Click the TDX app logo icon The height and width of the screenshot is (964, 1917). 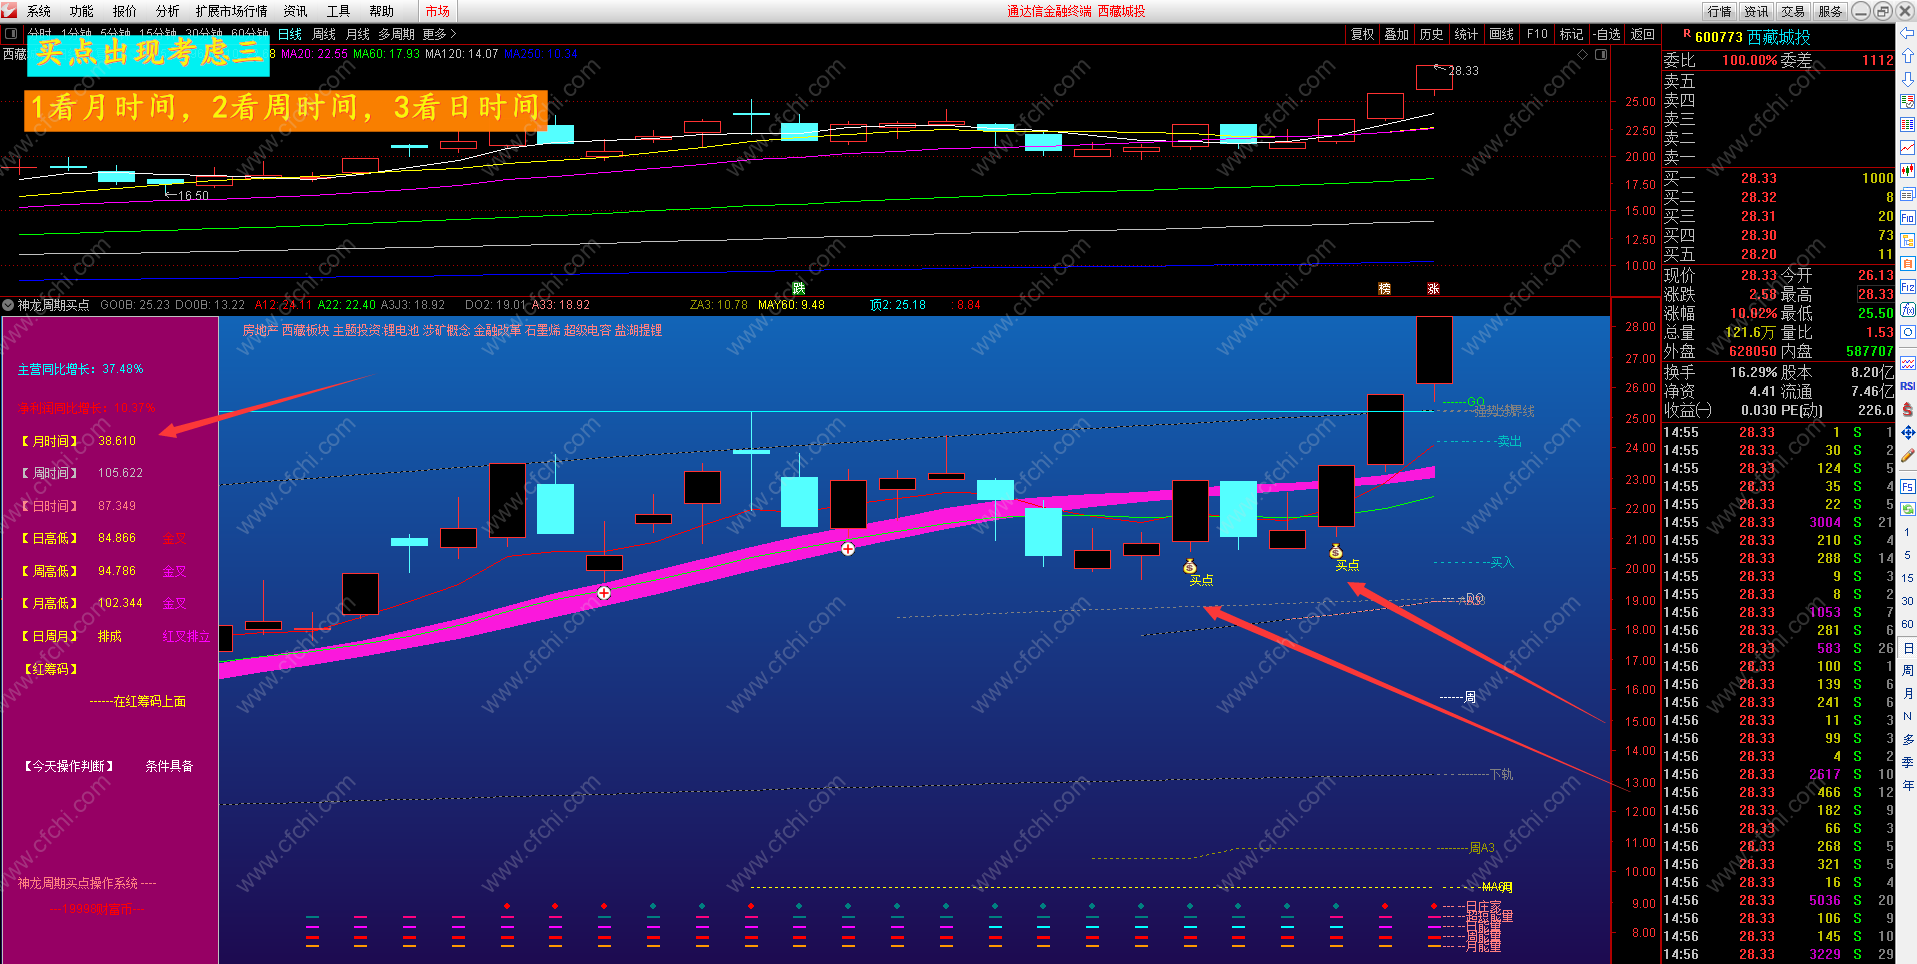(9, 11)
